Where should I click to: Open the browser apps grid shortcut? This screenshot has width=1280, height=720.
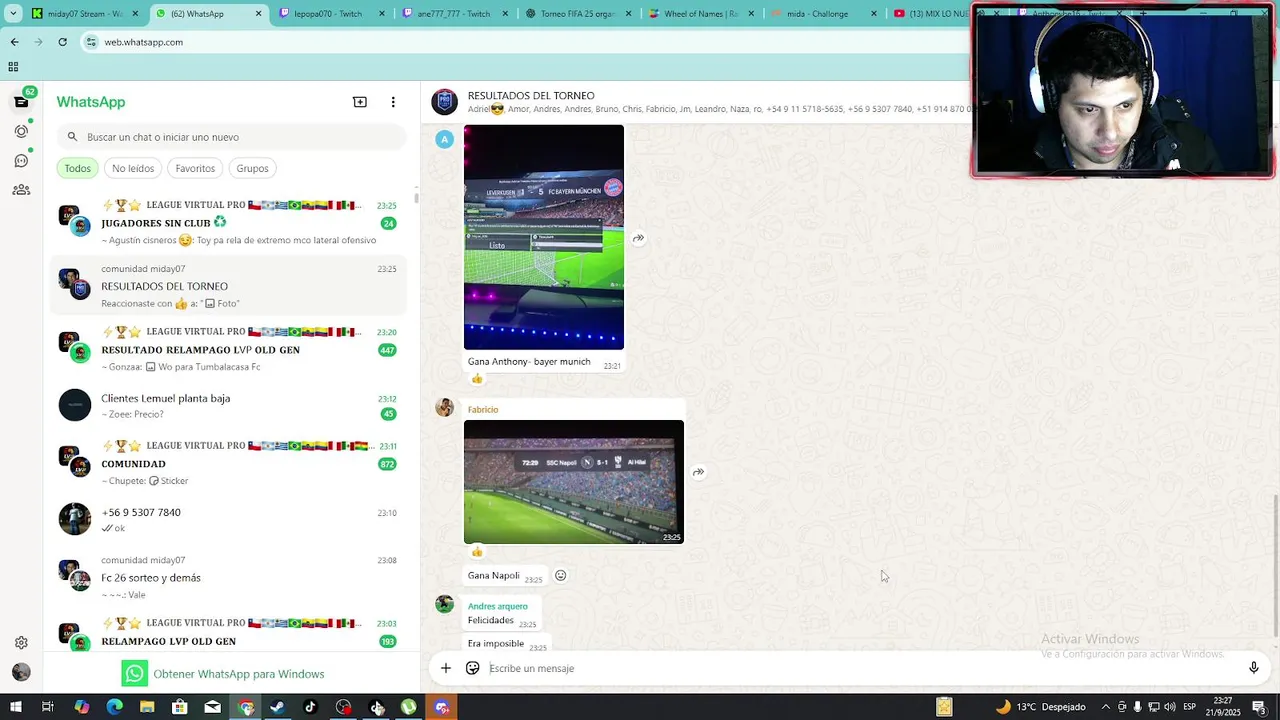(13, 67)
